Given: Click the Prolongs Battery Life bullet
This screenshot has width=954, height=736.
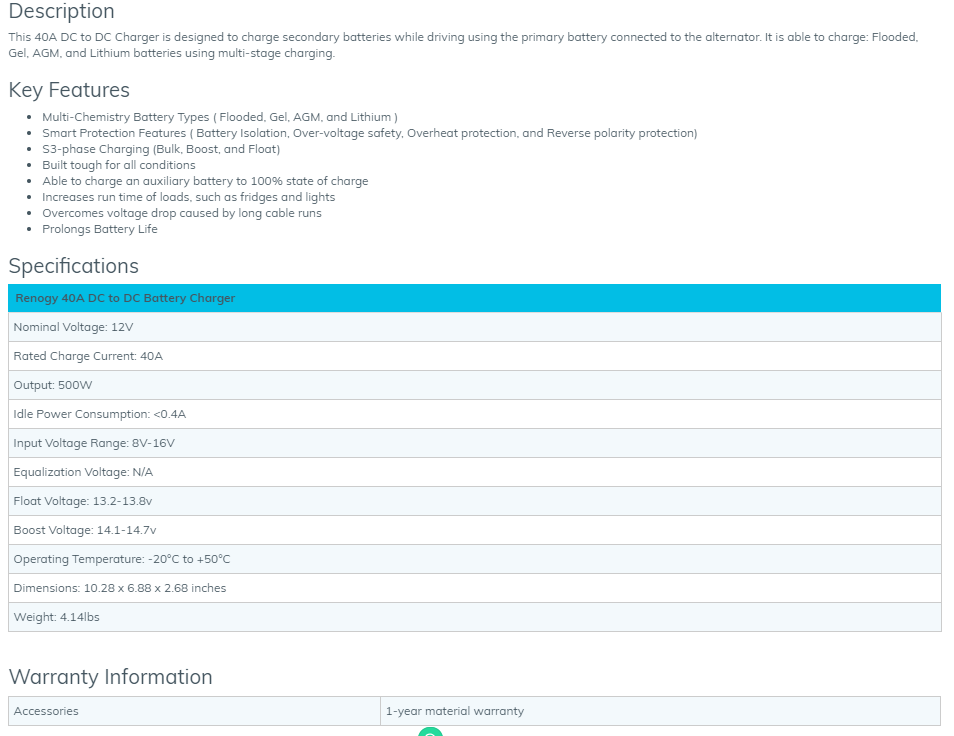Looking at the screenshot, I should point(100,229).
